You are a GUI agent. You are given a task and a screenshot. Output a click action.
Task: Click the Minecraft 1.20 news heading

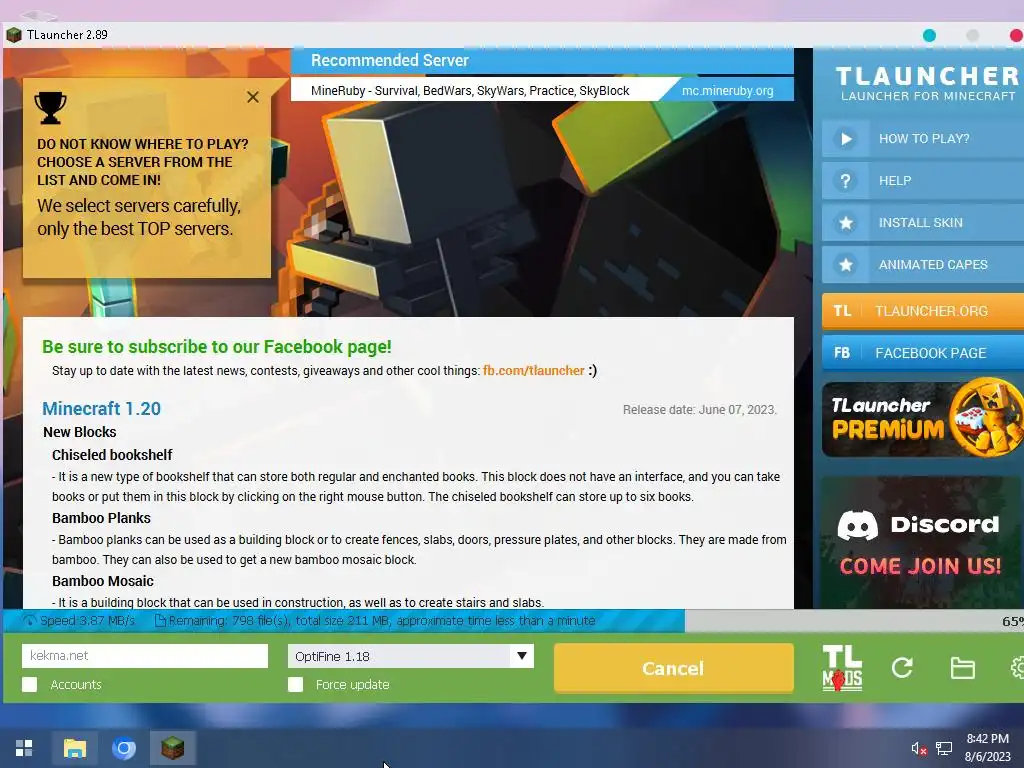pyautogui.click(x=101, y=409)
